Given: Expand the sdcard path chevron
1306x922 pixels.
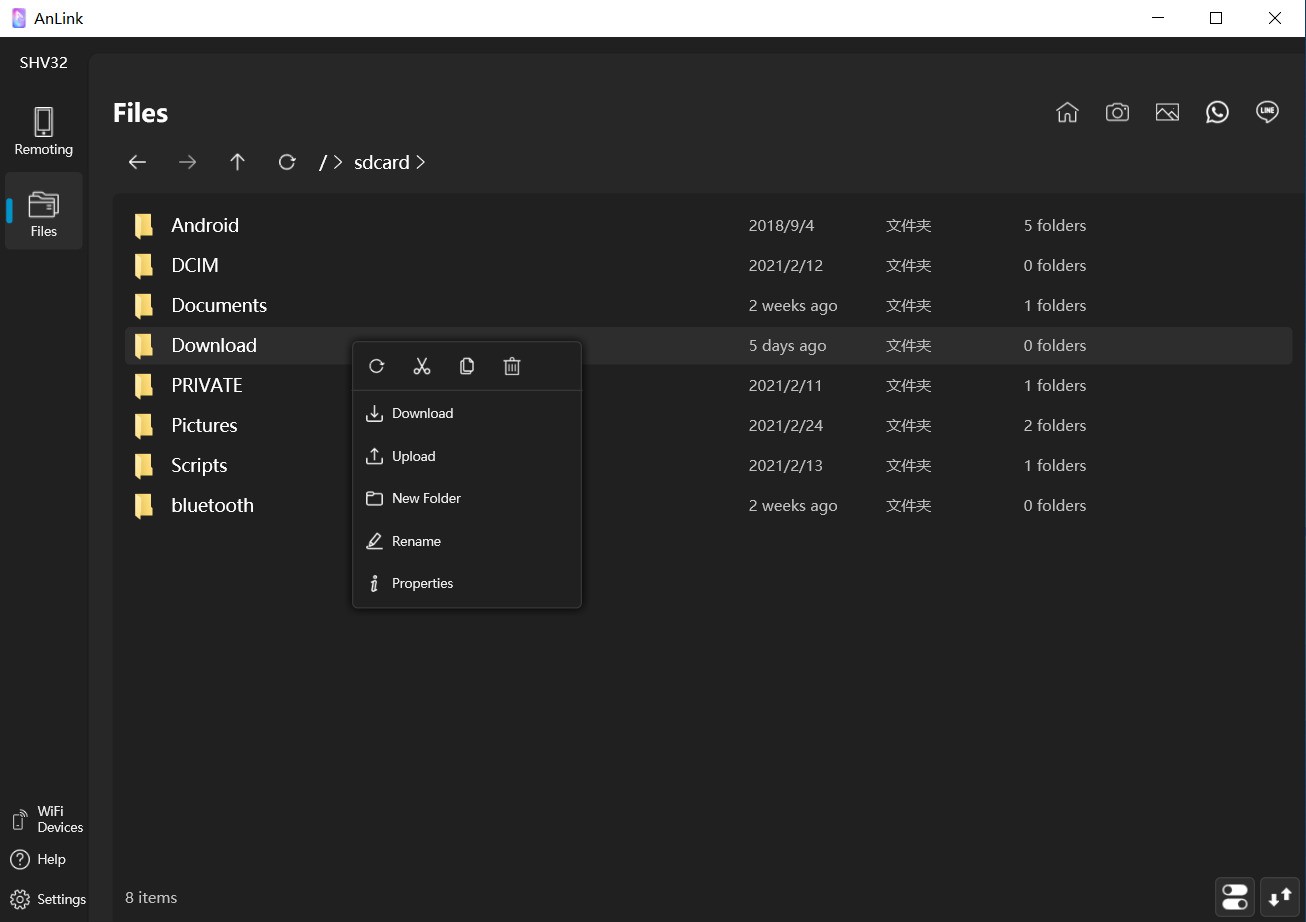Looking at the screenshot, I should [x=421, y=162].
